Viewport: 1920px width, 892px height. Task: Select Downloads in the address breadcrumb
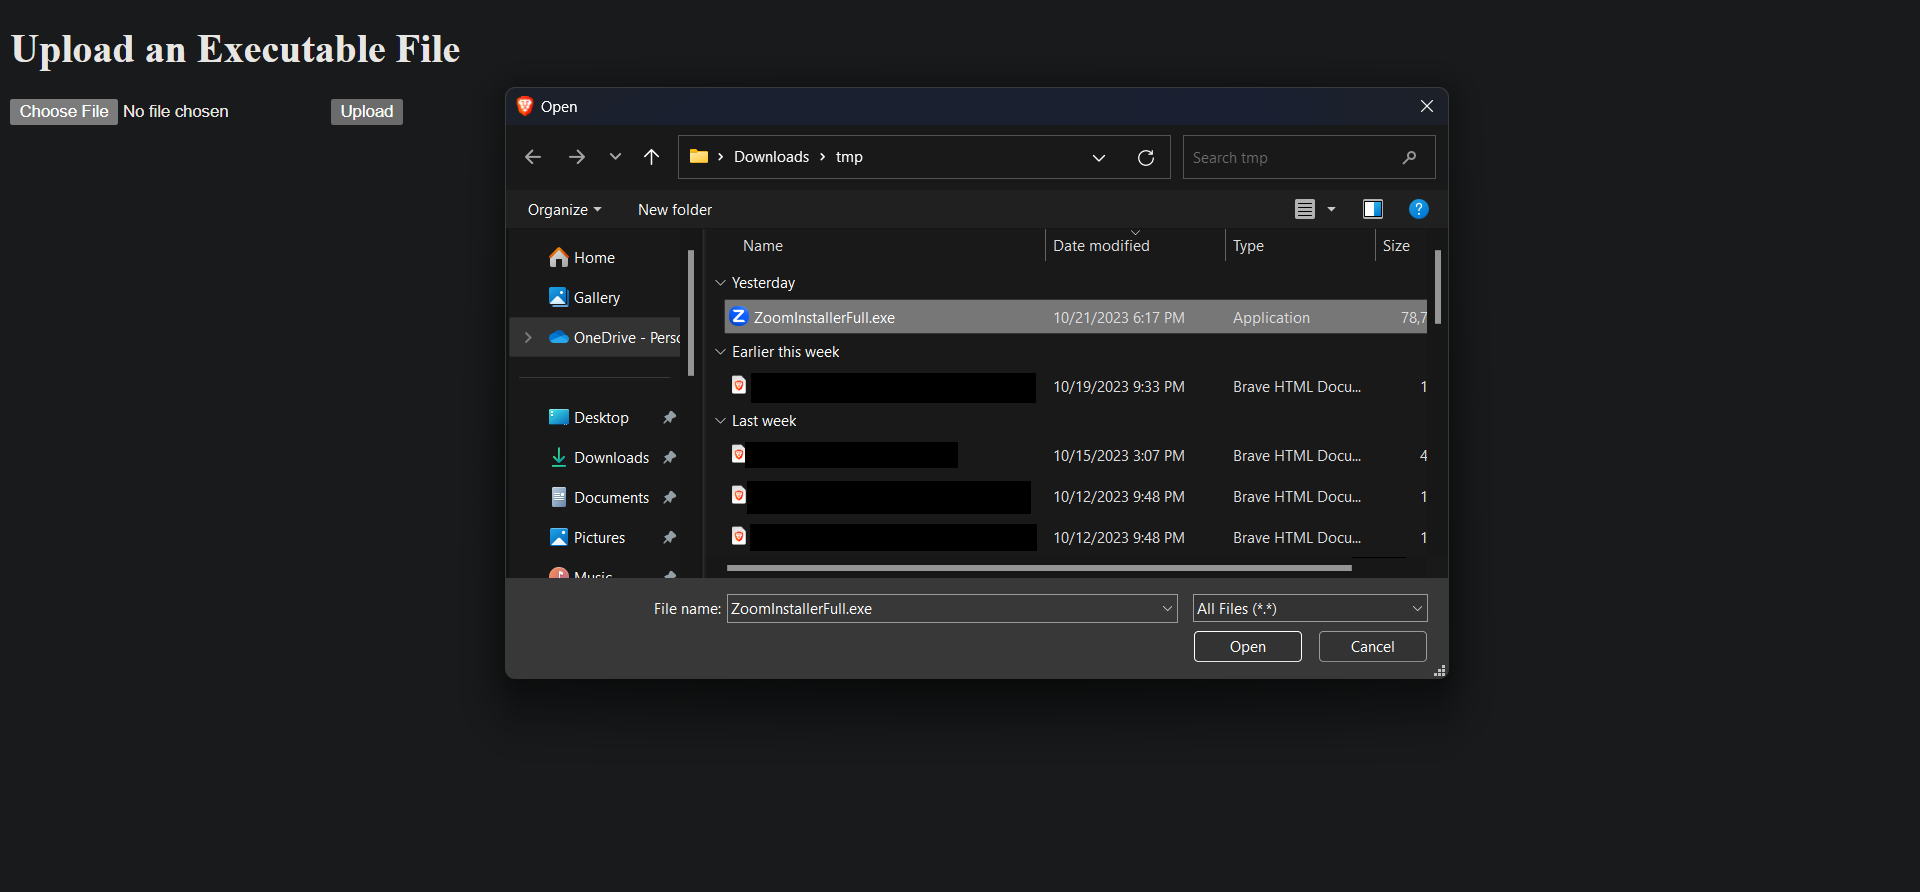click(771, 157)
